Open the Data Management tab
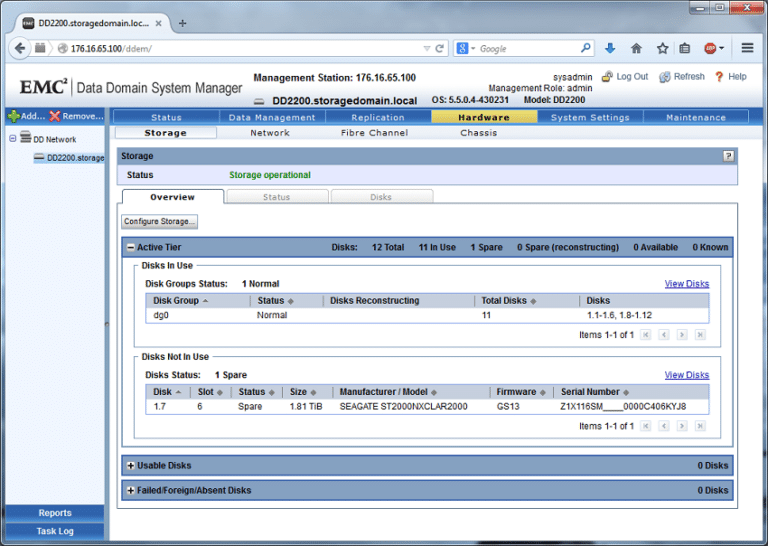Screen dimensions: 768x546 pyautogui.click(x=272, y=117)
